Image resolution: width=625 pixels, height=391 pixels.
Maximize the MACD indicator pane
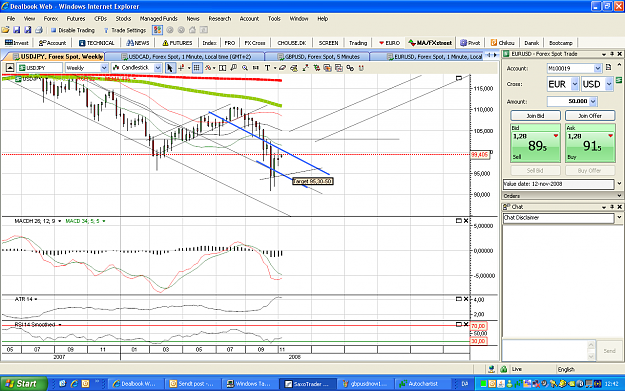click(x=458, y=220)
